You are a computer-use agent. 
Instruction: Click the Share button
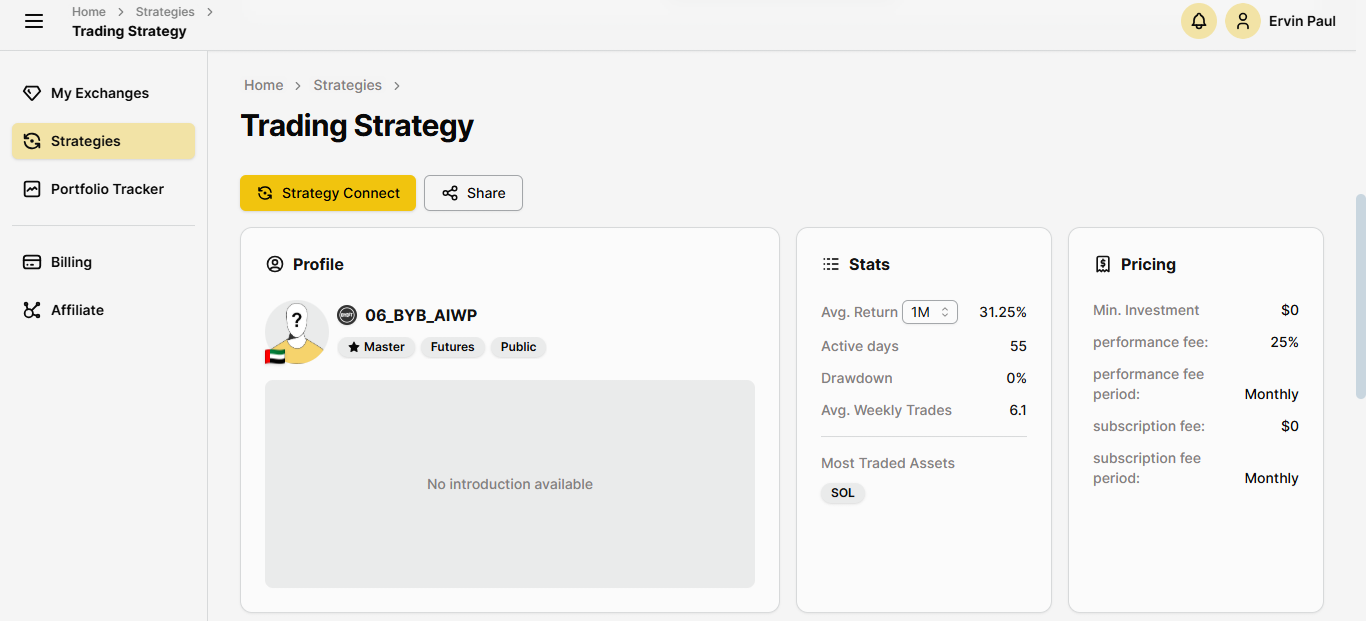coord(473,193)
